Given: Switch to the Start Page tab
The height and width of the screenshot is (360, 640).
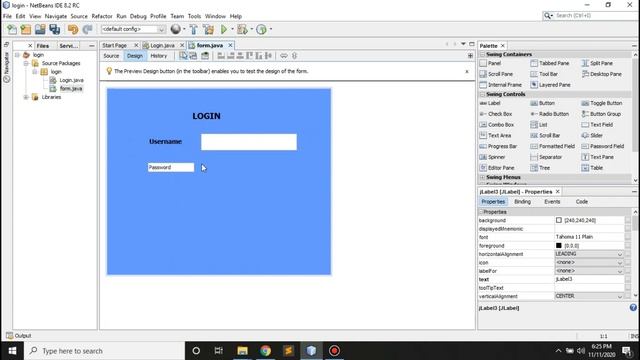Looking at the screenshot, I should click(x=114, y=45).
